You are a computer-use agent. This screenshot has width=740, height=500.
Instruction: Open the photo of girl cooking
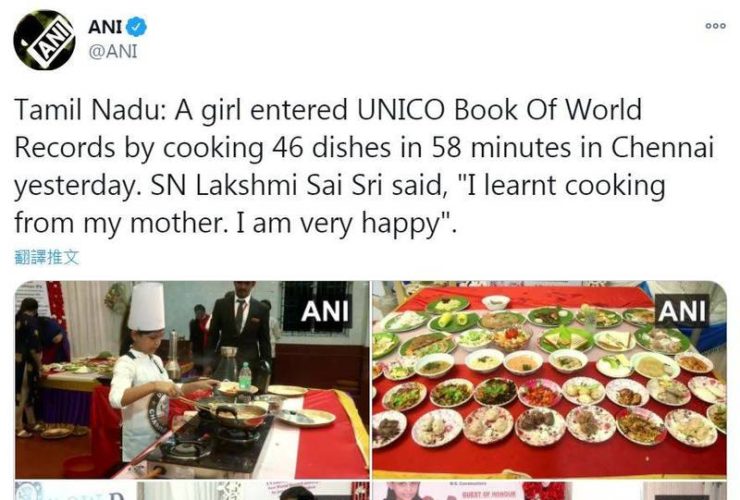(x=192, y=380)
